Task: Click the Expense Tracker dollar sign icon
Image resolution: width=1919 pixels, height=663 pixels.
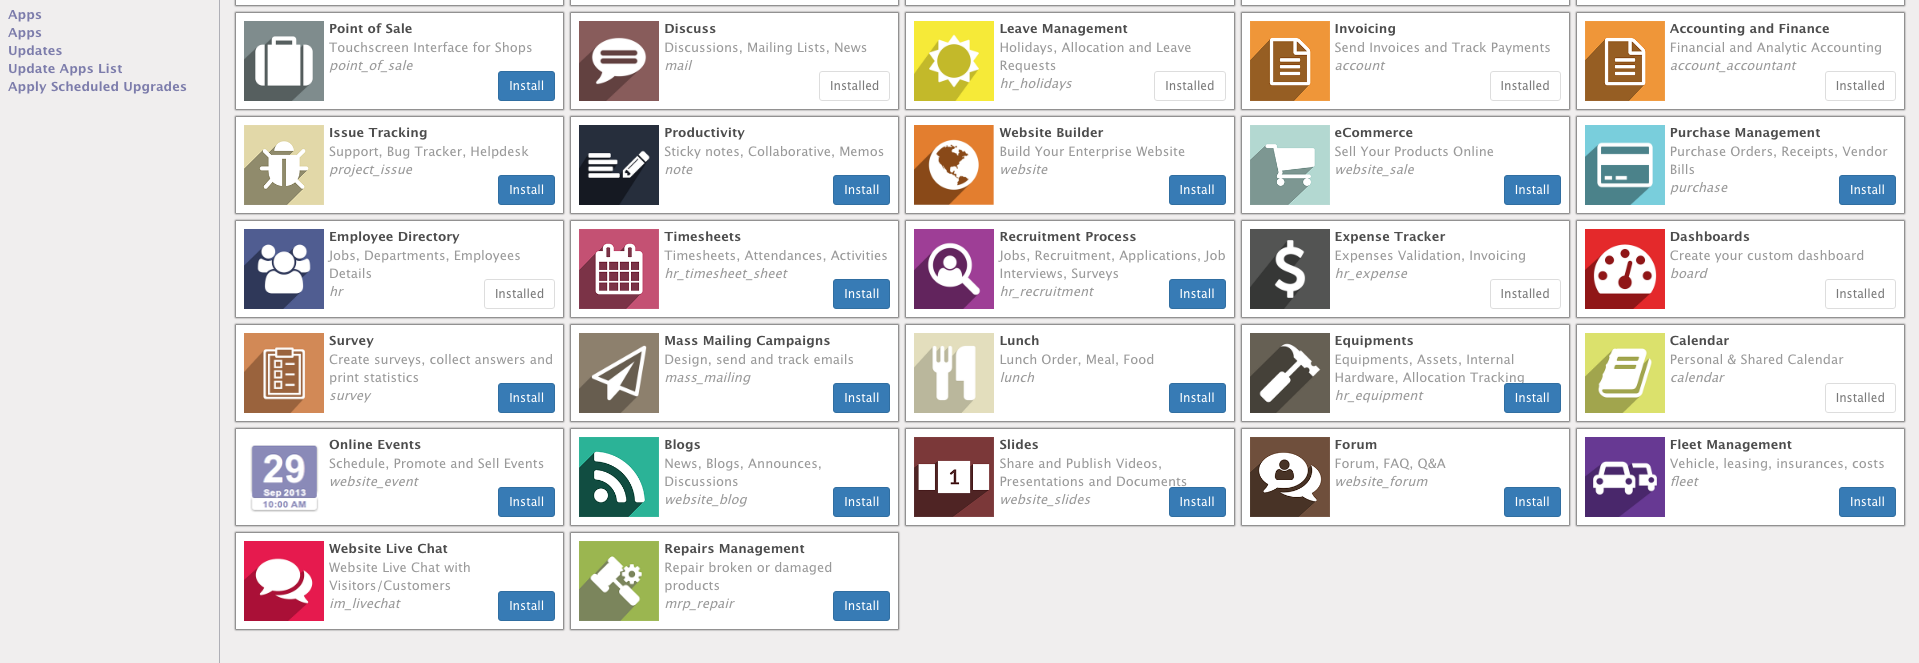Action: pyautogui.click(x=1289, y=269)
